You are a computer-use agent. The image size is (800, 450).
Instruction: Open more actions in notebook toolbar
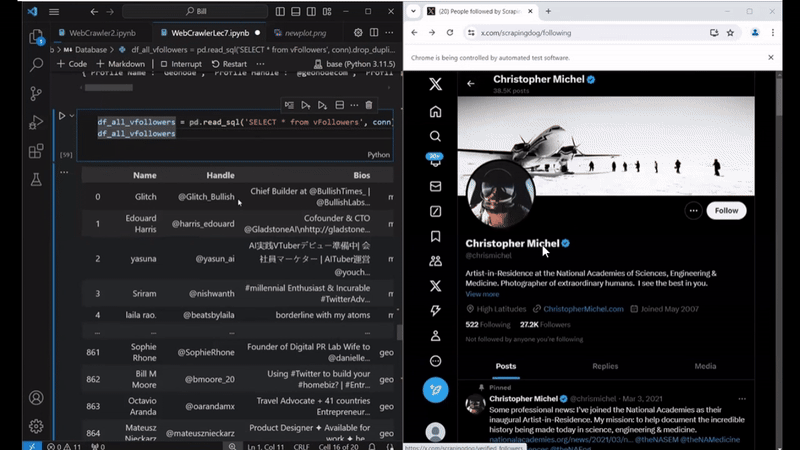(260, 64)
